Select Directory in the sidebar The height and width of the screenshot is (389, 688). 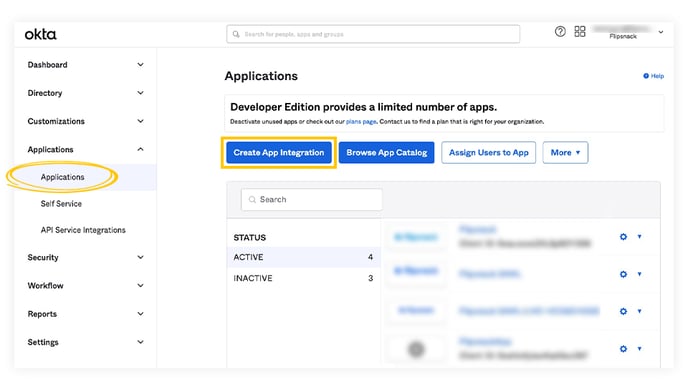pos(45,93)
